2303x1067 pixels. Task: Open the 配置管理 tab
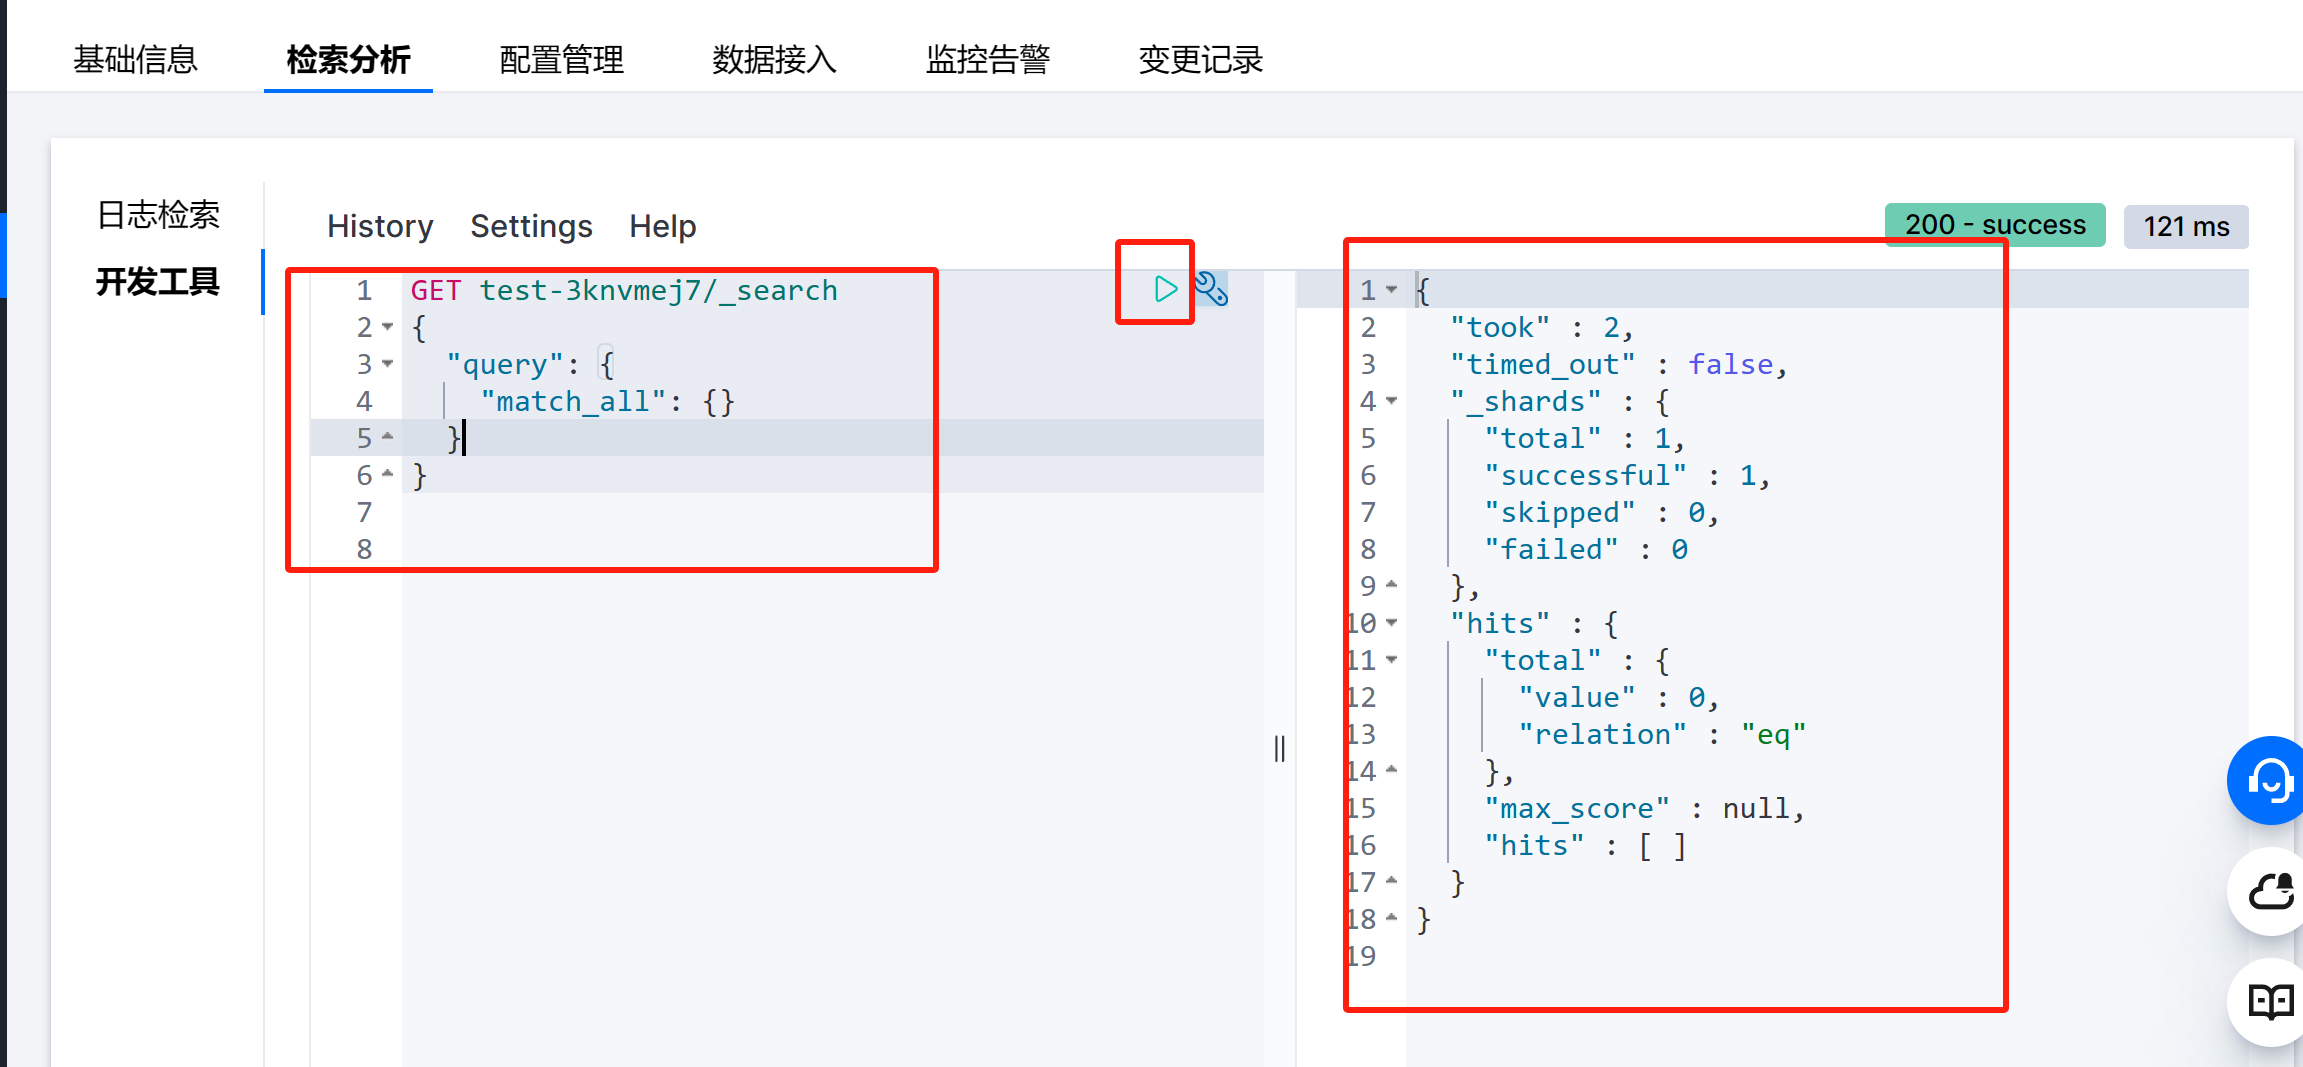pos(561,60)
